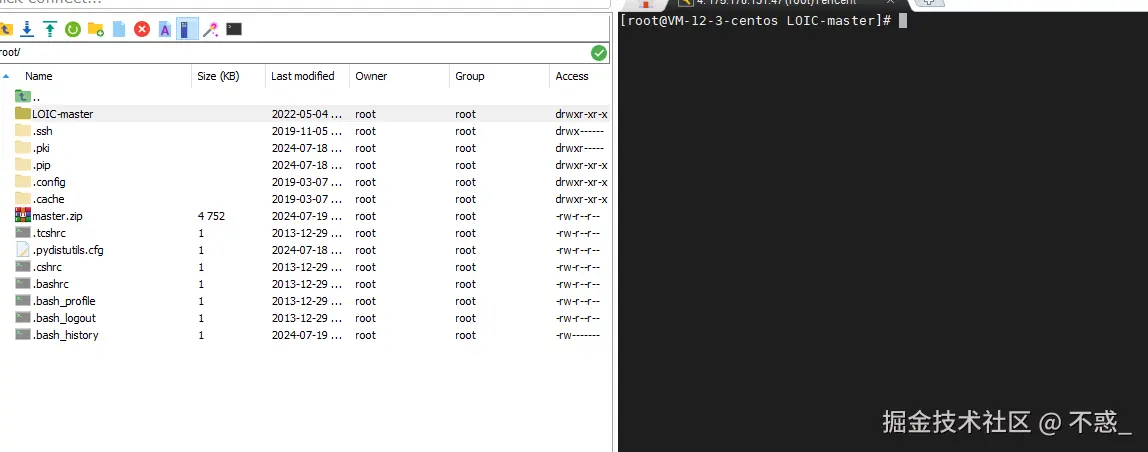This screenshot has width=1148, height=452.
Task: Select the LOIC-master folder row
Action: (x=305, y=114)
